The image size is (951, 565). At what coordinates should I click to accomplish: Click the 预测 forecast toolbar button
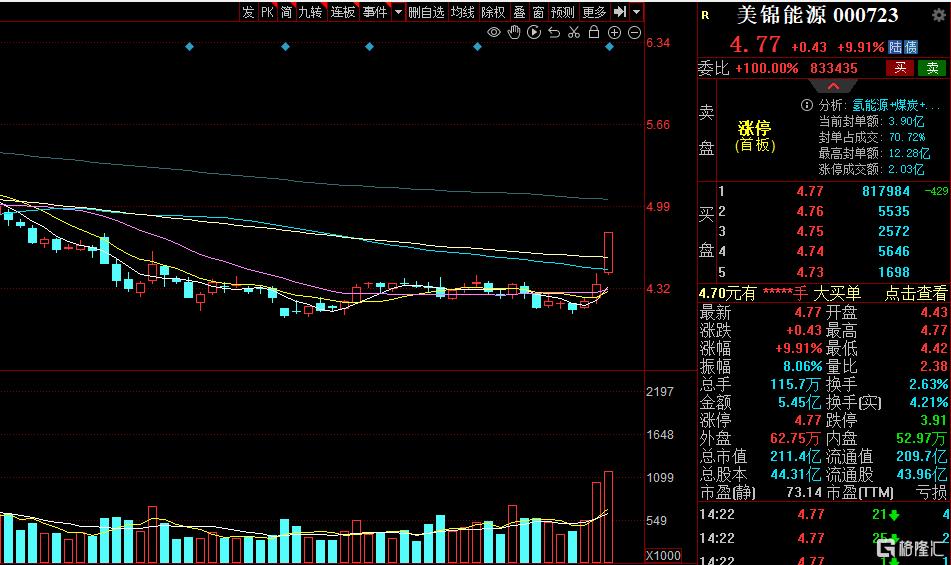click(x=562, y=12)
